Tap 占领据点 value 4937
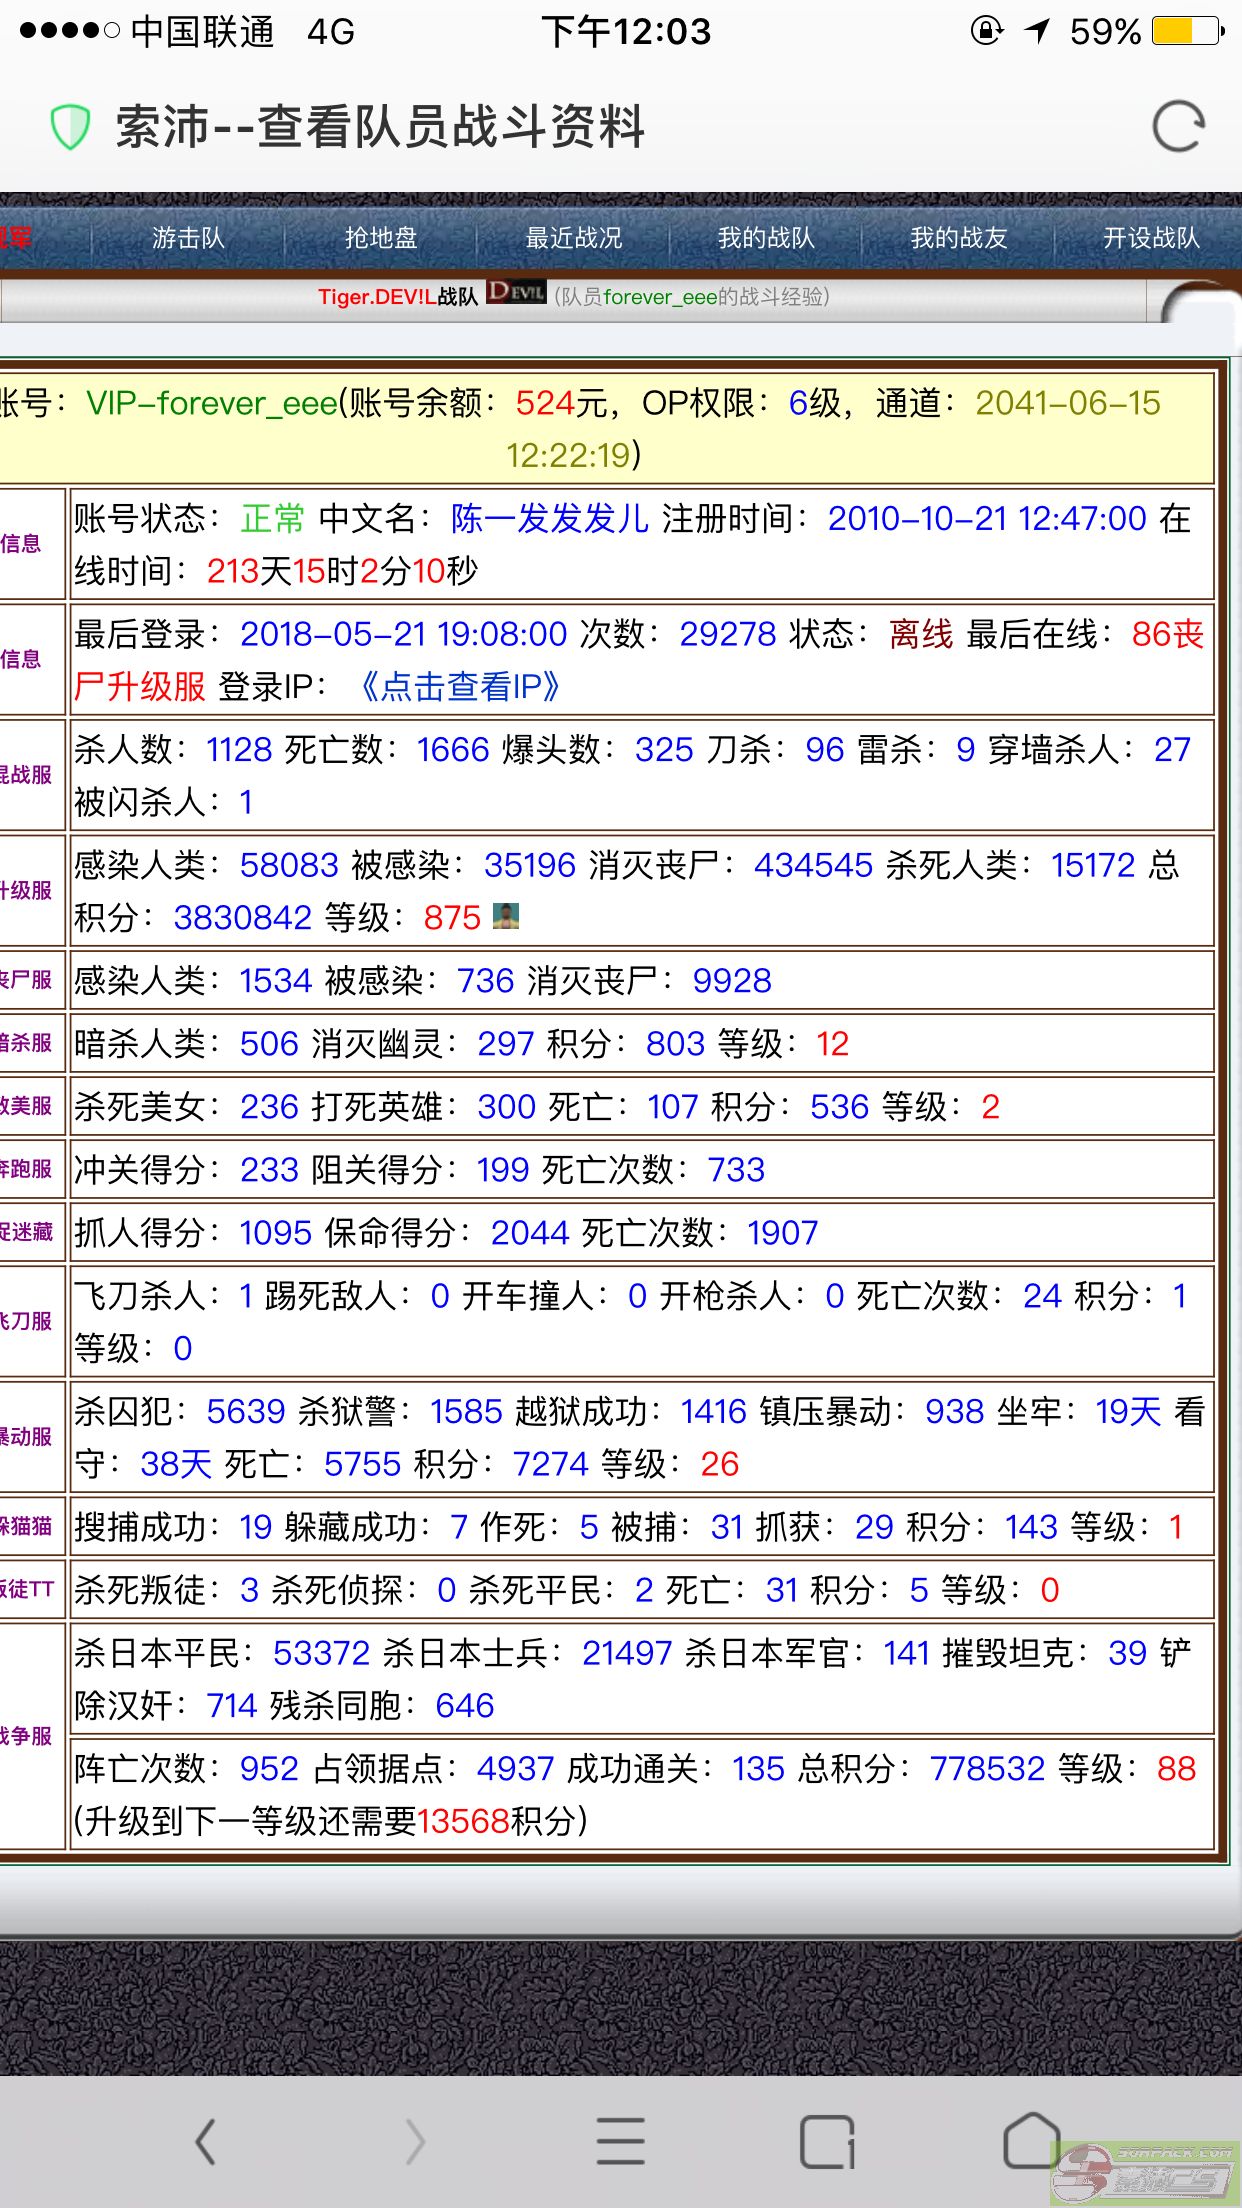 [x=516, y=1768]
